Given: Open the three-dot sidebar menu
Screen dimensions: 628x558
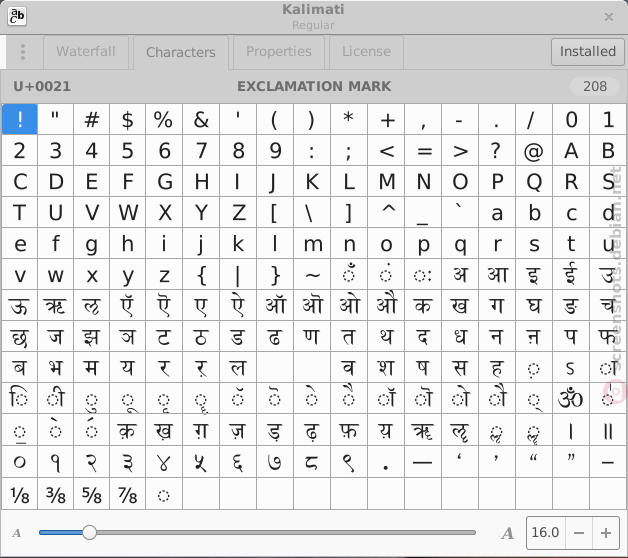Looking at the screenshot, I should 23,52.
